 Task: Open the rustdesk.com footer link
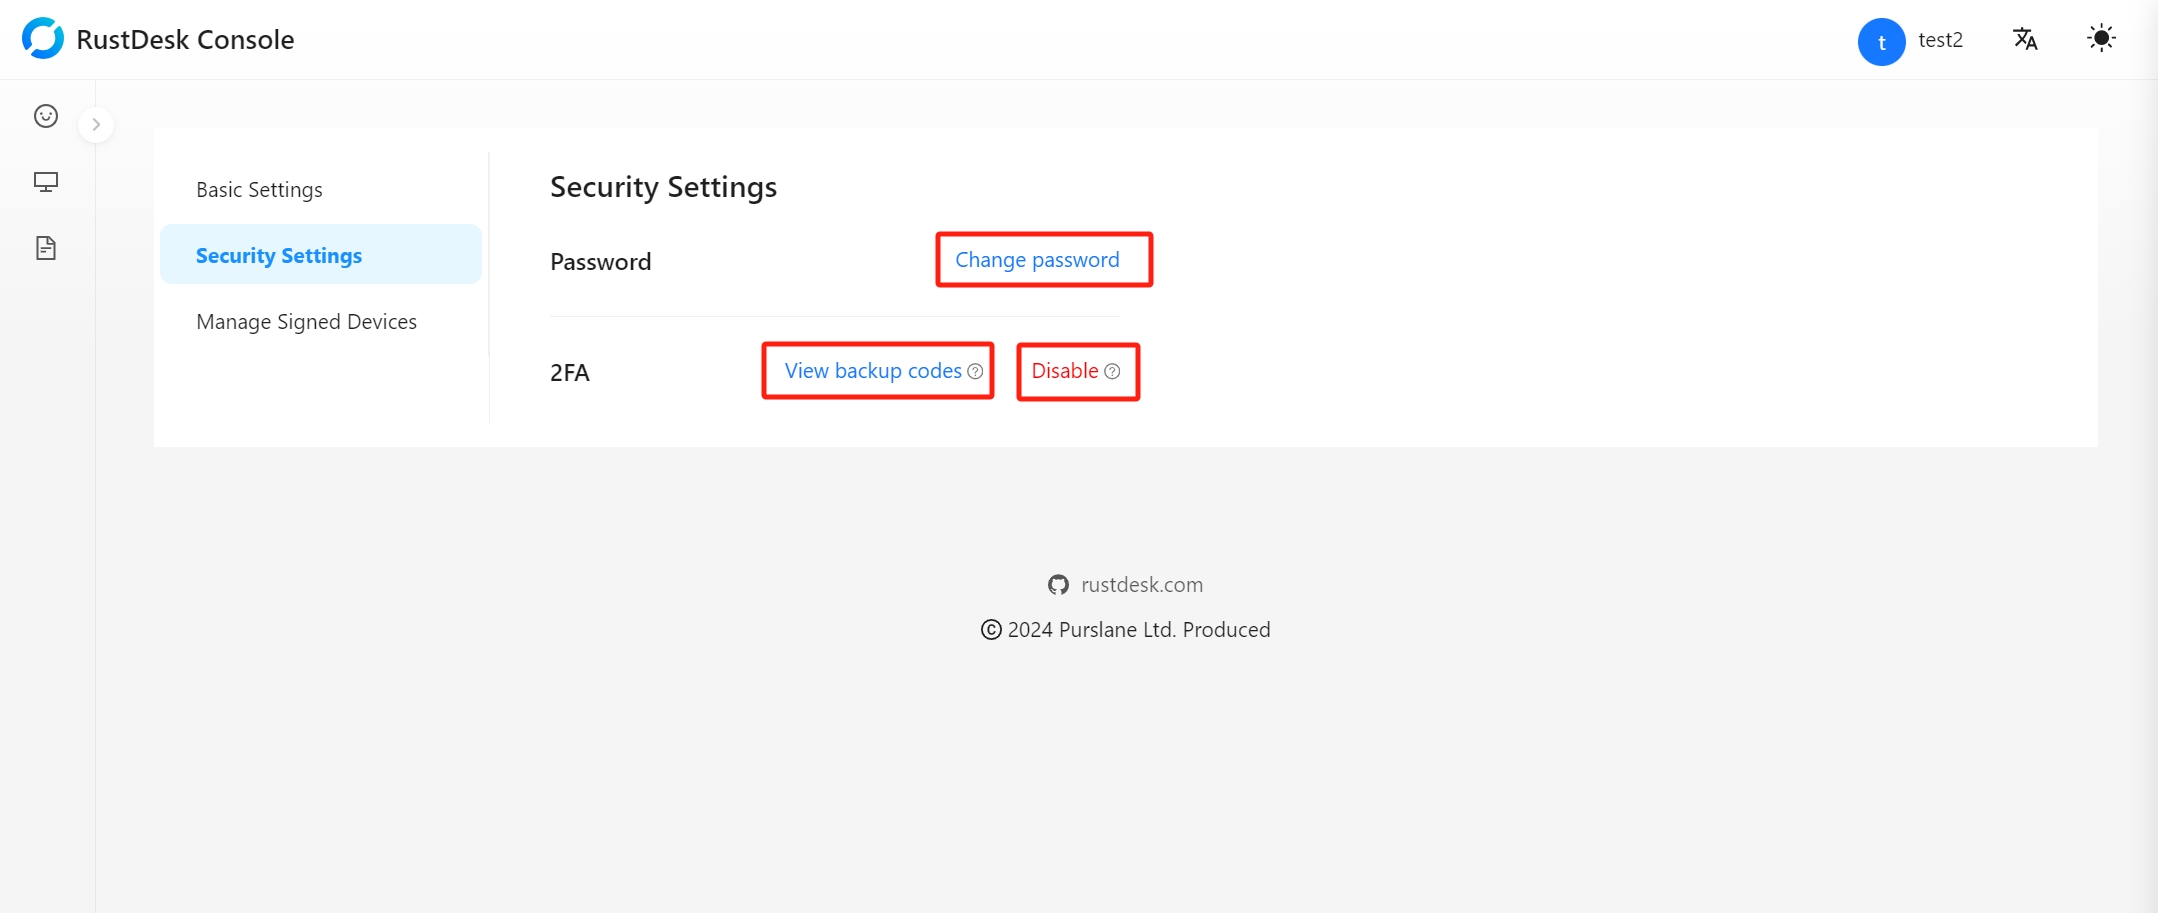(x=1142, y=585)
